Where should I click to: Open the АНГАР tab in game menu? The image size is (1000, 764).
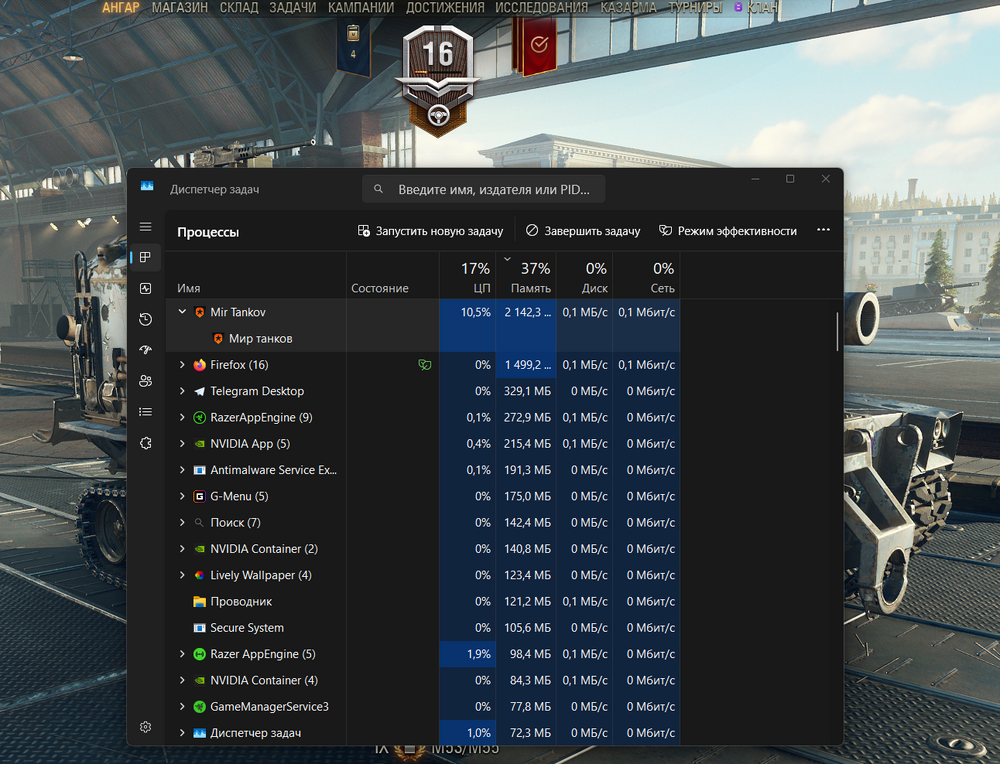coord(121,8)
